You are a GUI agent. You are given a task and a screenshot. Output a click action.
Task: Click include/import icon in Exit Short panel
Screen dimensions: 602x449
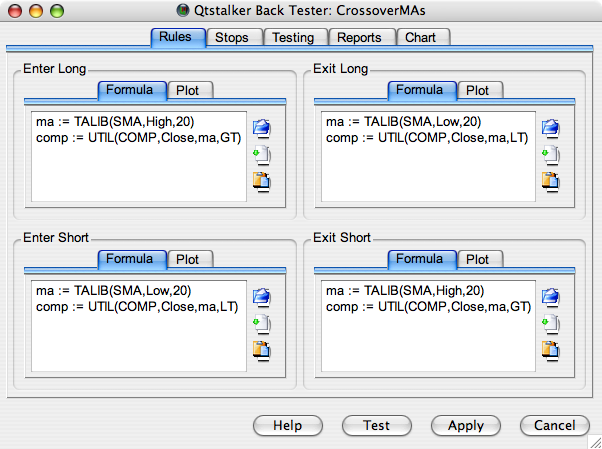click(551, 324)
